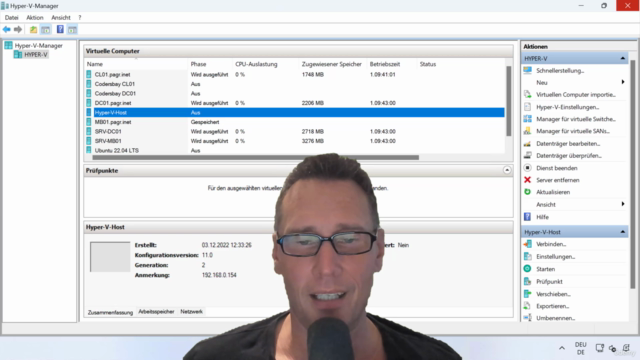Click the Datenträger bearbeiten icon

pos(527,143)
